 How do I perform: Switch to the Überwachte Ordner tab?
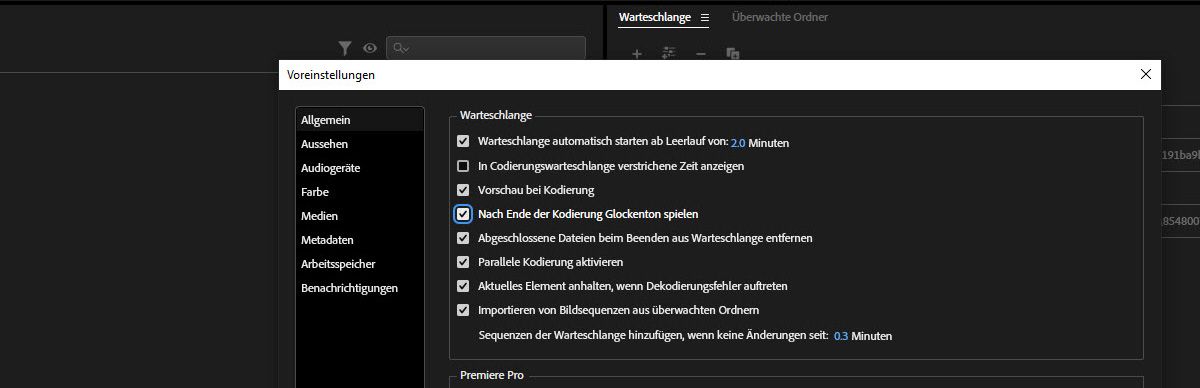coord(780,17)
